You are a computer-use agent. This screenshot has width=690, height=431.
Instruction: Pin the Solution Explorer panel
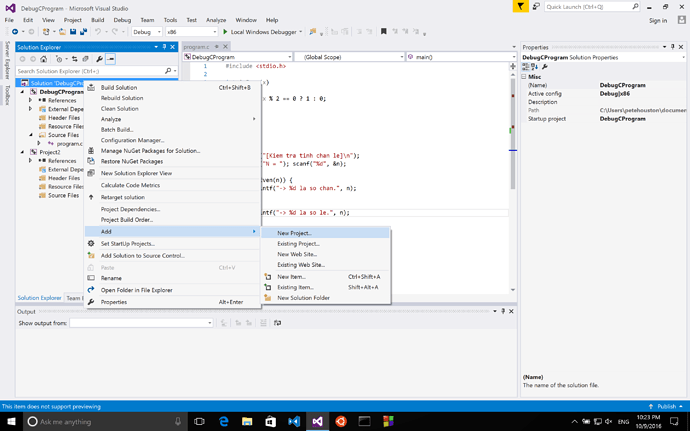164,47
